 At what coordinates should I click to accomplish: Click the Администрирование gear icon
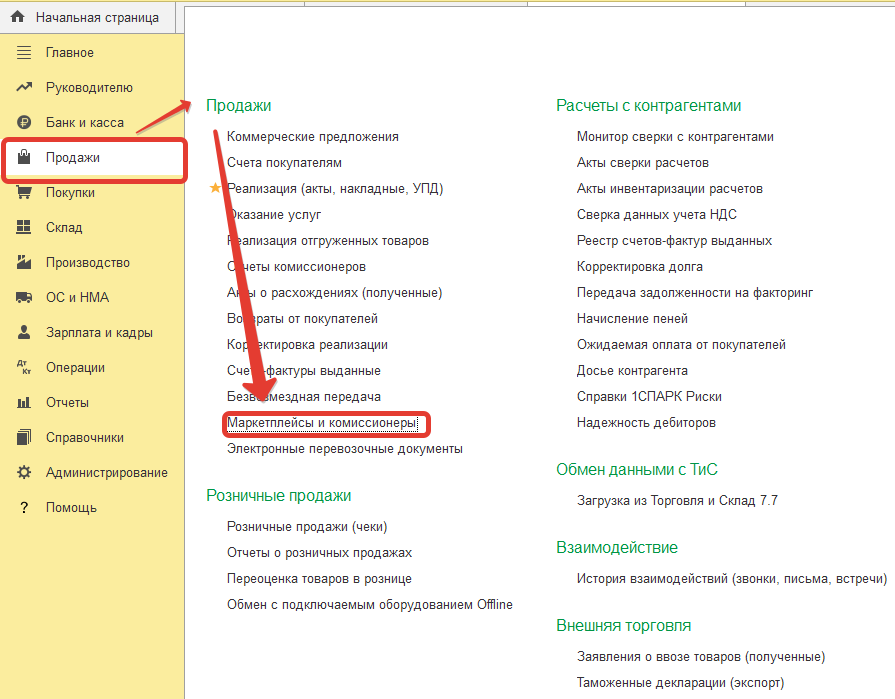click(24, 473)
